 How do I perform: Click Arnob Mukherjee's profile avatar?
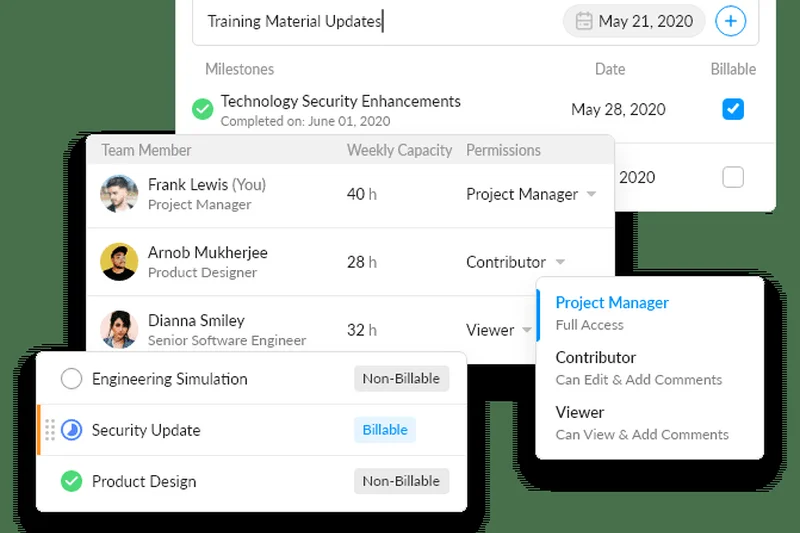(119, 262)
